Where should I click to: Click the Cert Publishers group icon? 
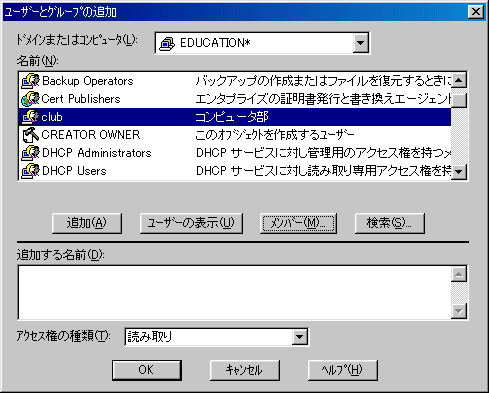click(x=30, y=99)
